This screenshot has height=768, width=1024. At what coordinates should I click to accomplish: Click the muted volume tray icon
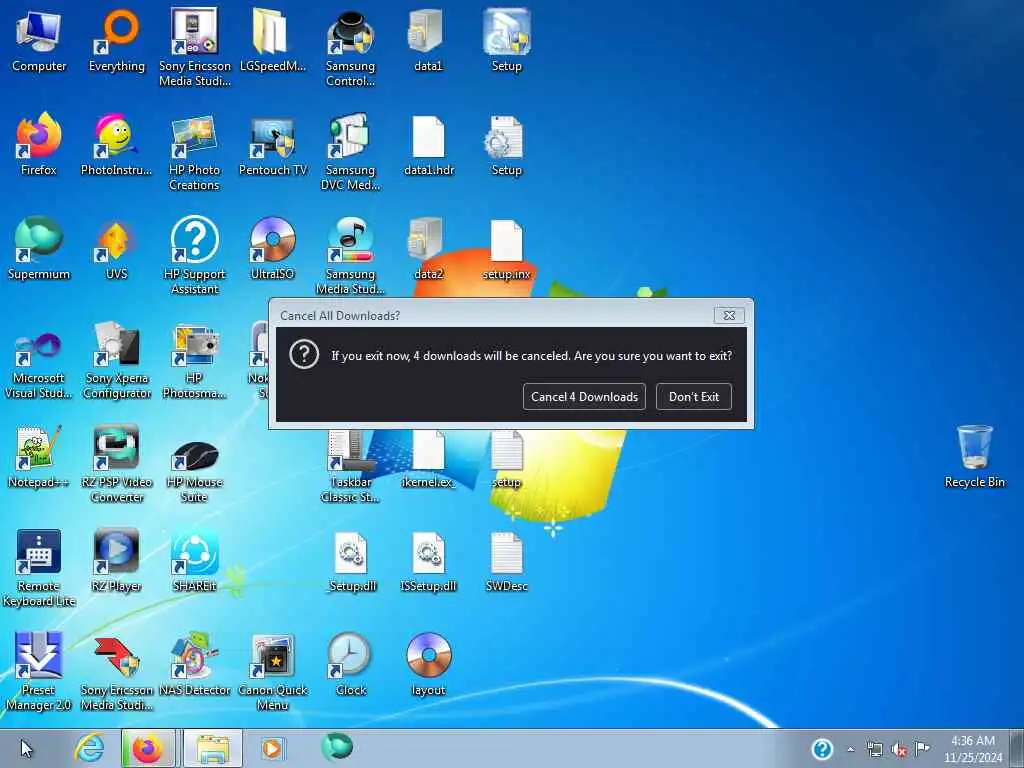pyautogui.click(x=899, y=749)
